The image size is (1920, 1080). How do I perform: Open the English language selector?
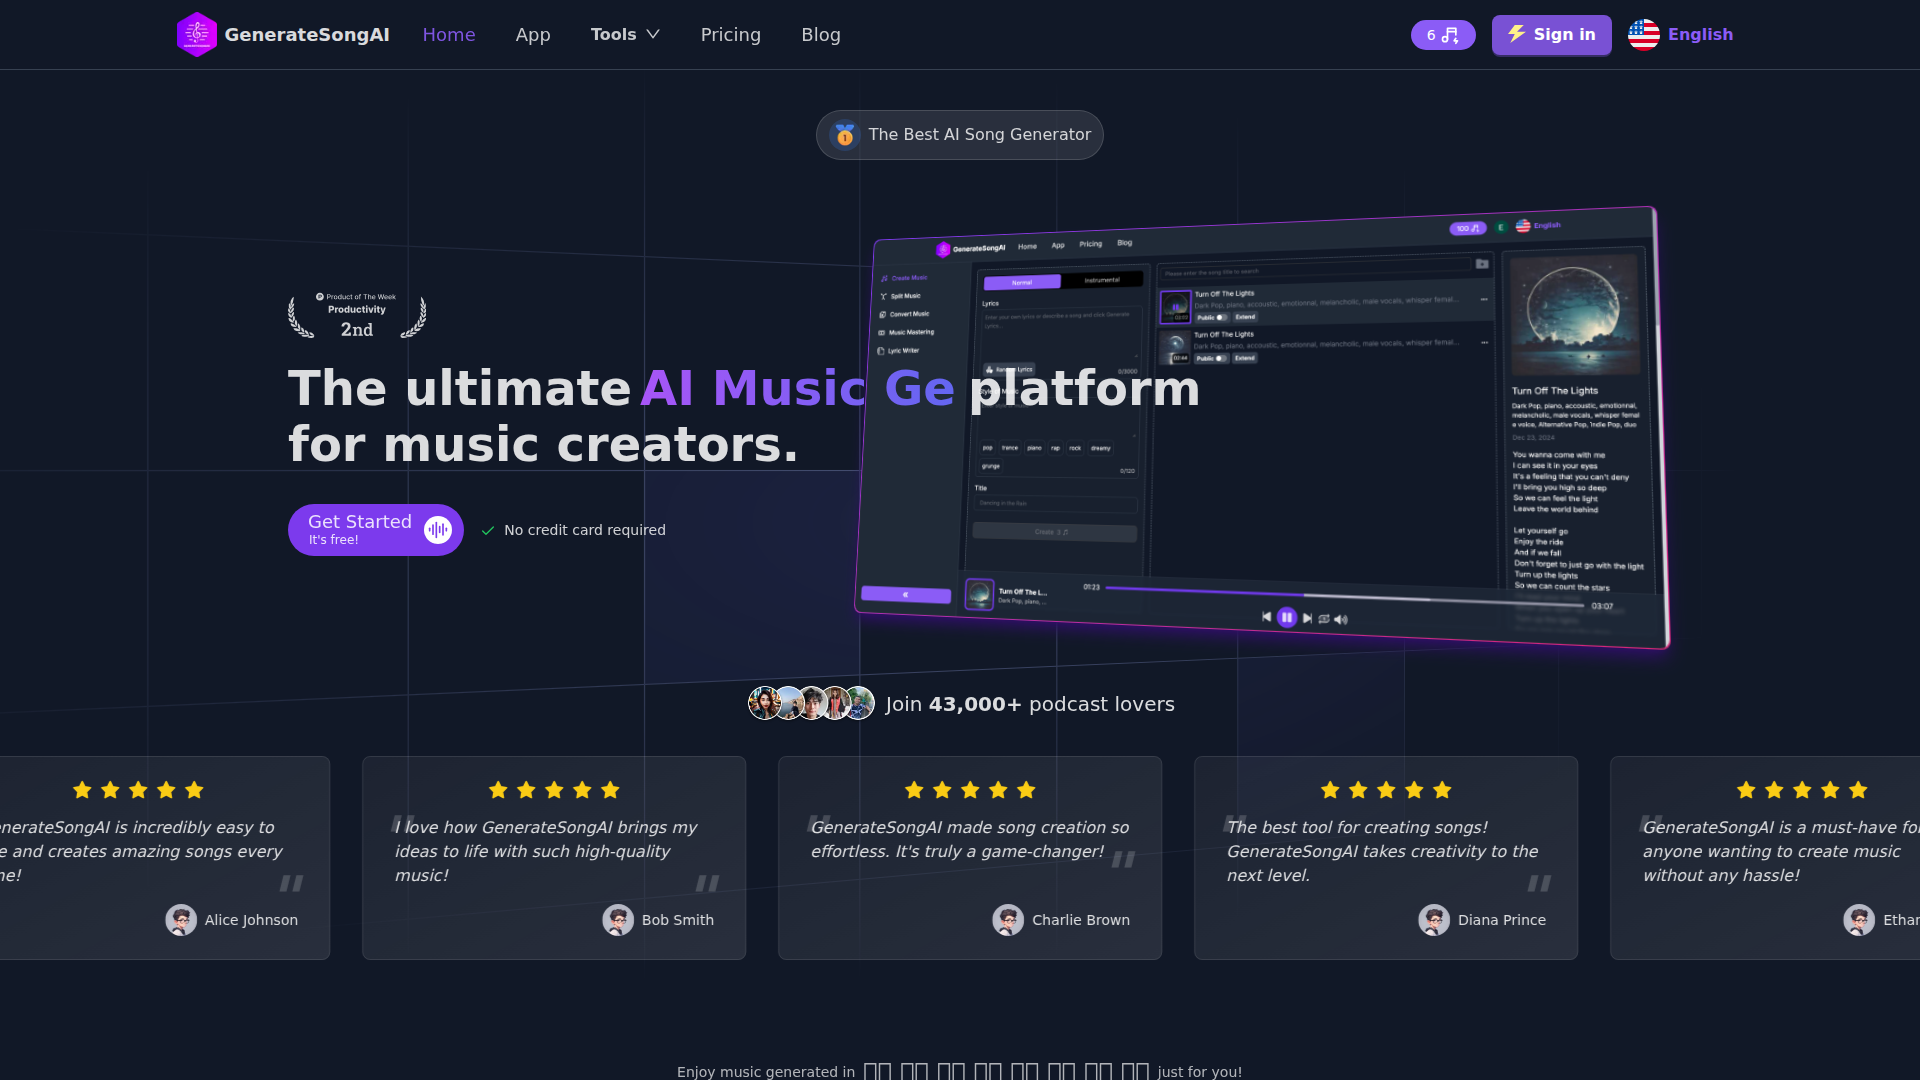[1699, 35]
